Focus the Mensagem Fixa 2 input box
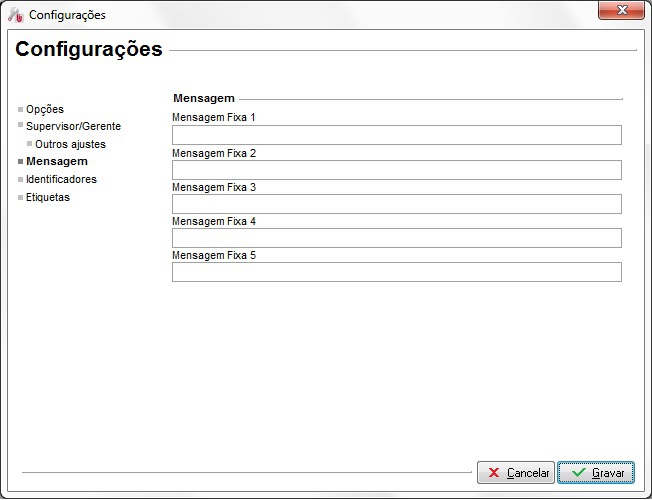This screenshot has width=652, height=500. [396, 170]
